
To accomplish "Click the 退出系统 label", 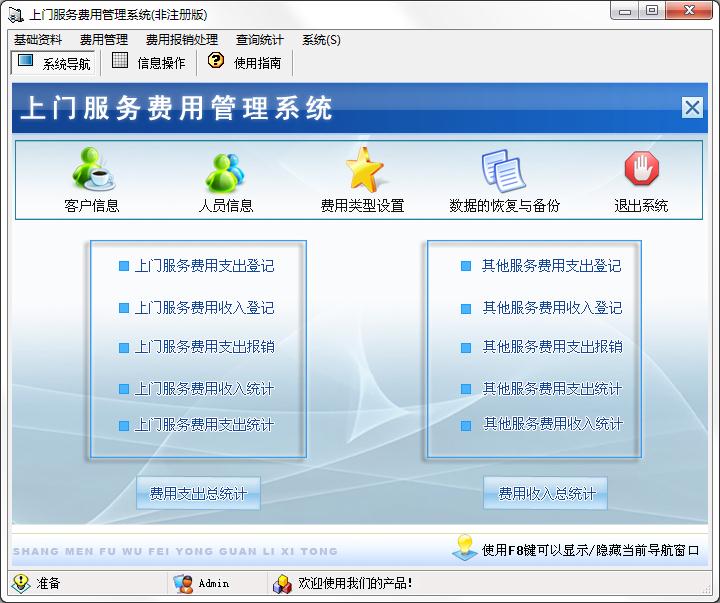I will coord(641,205).
